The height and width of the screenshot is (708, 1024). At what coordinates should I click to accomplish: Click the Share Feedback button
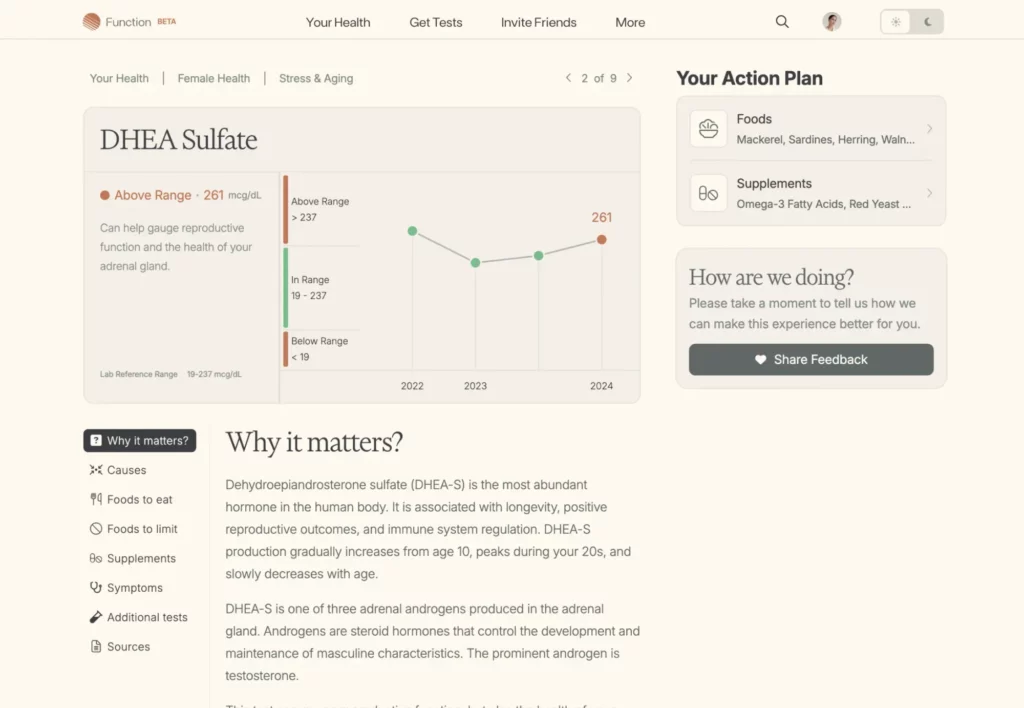[x=811, y=360]
